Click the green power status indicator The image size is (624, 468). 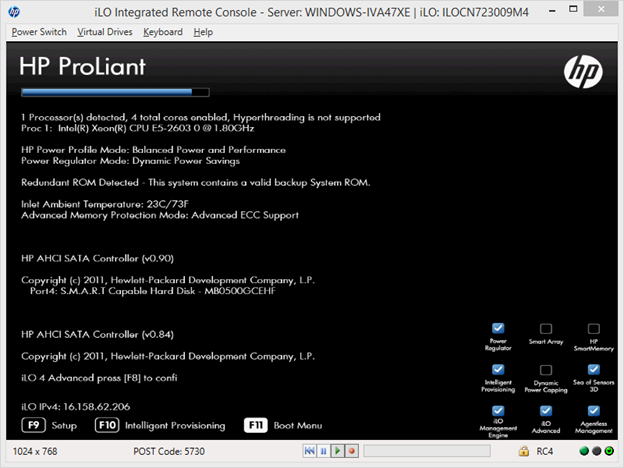609,451
